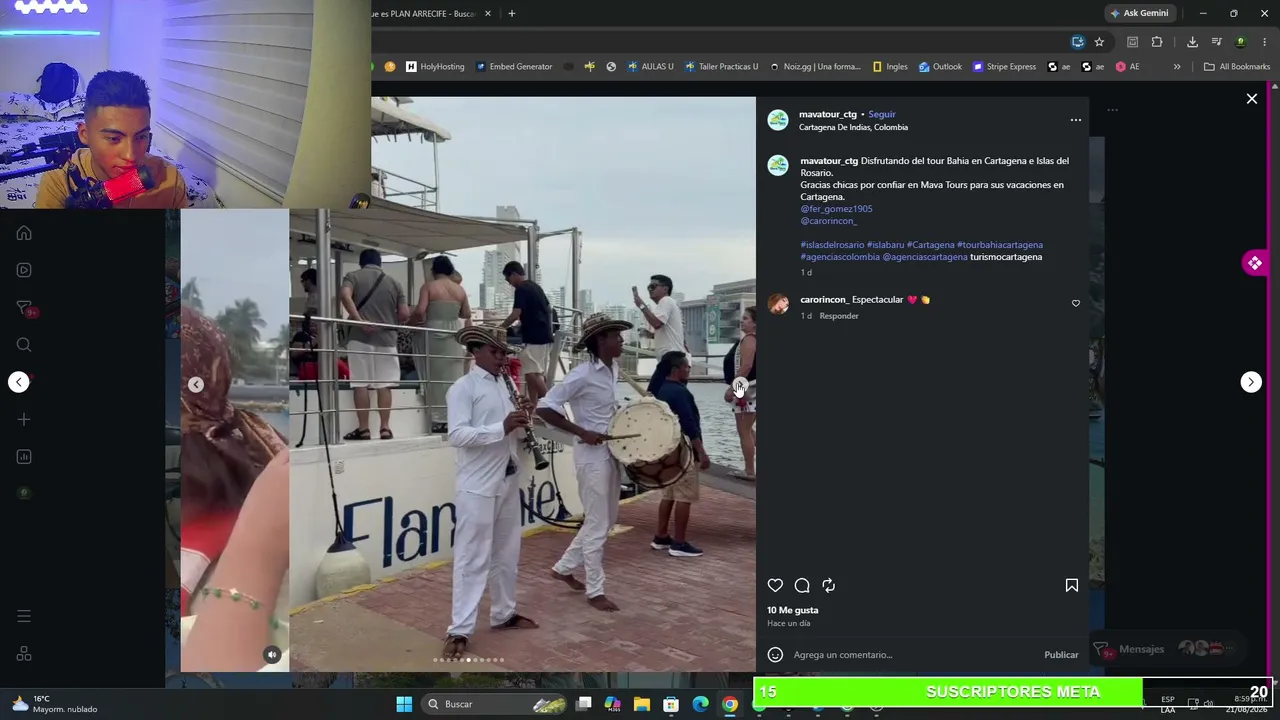Open hashtag #islabaru

885,245
